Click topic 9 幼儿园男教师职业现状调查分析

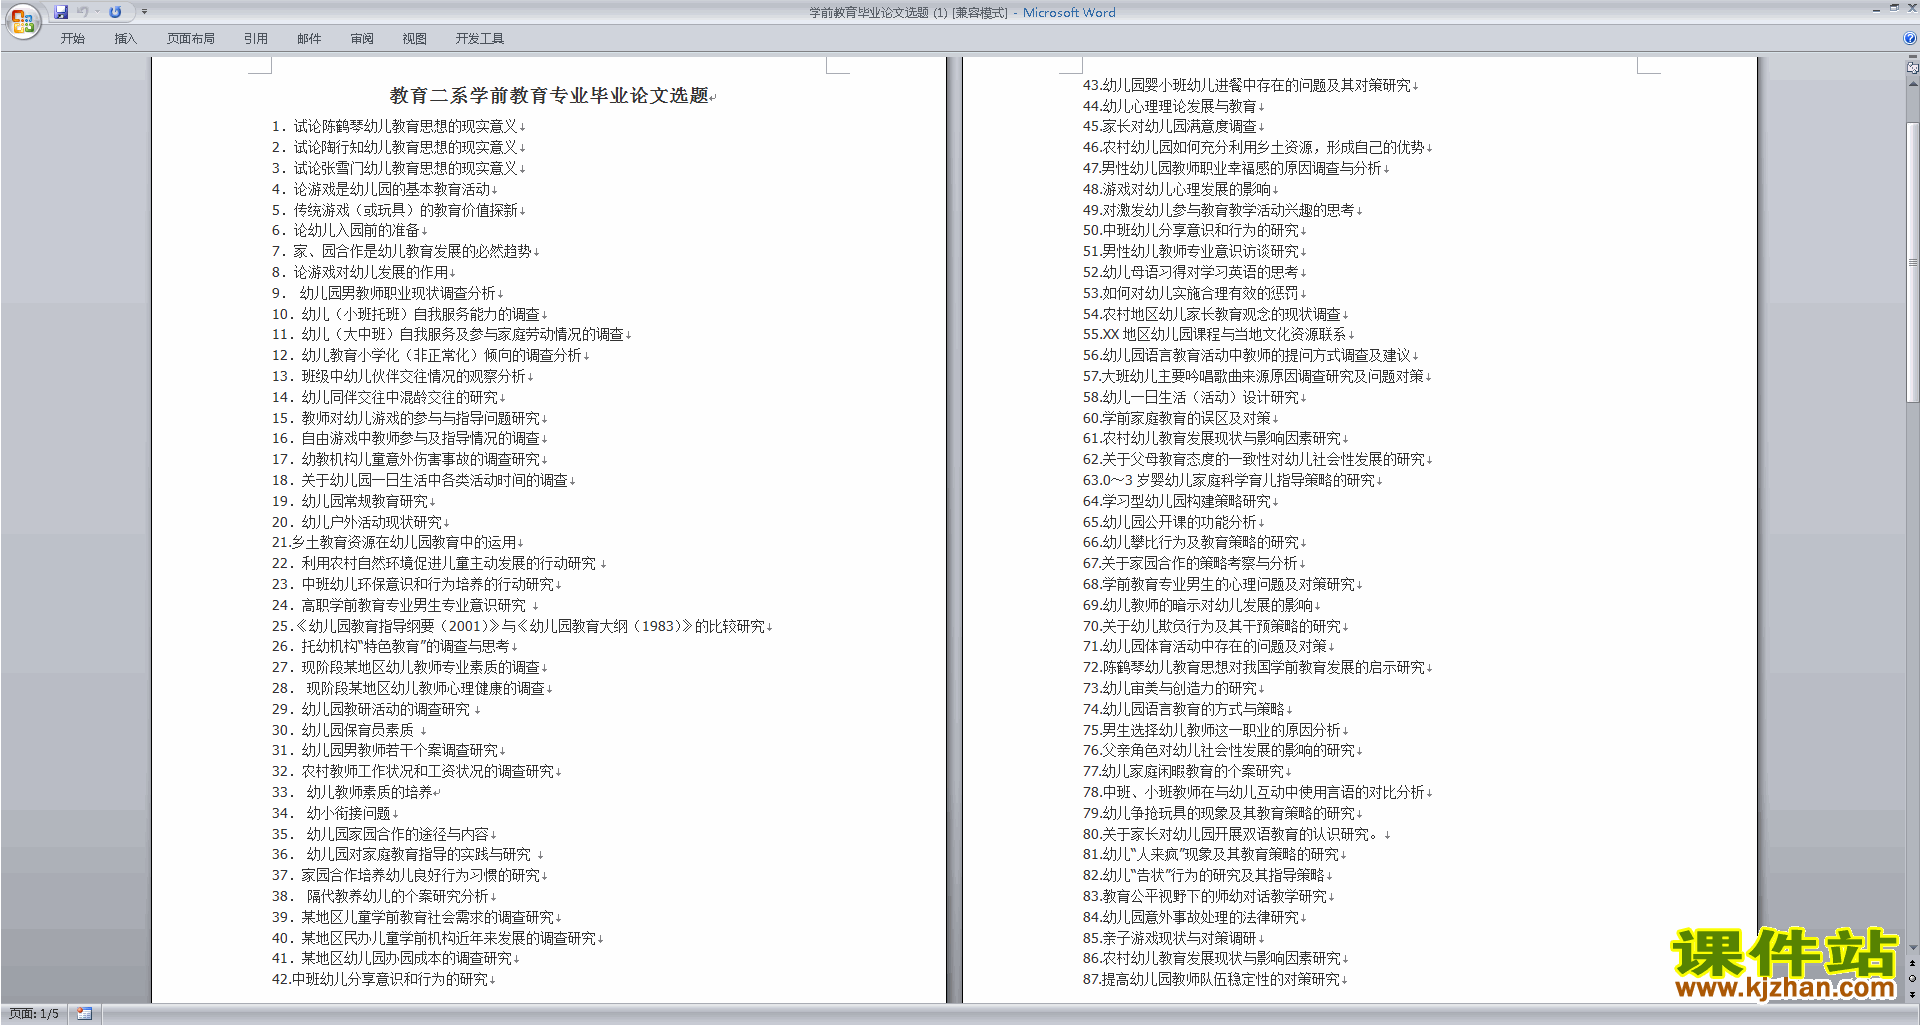coord(384,293)
